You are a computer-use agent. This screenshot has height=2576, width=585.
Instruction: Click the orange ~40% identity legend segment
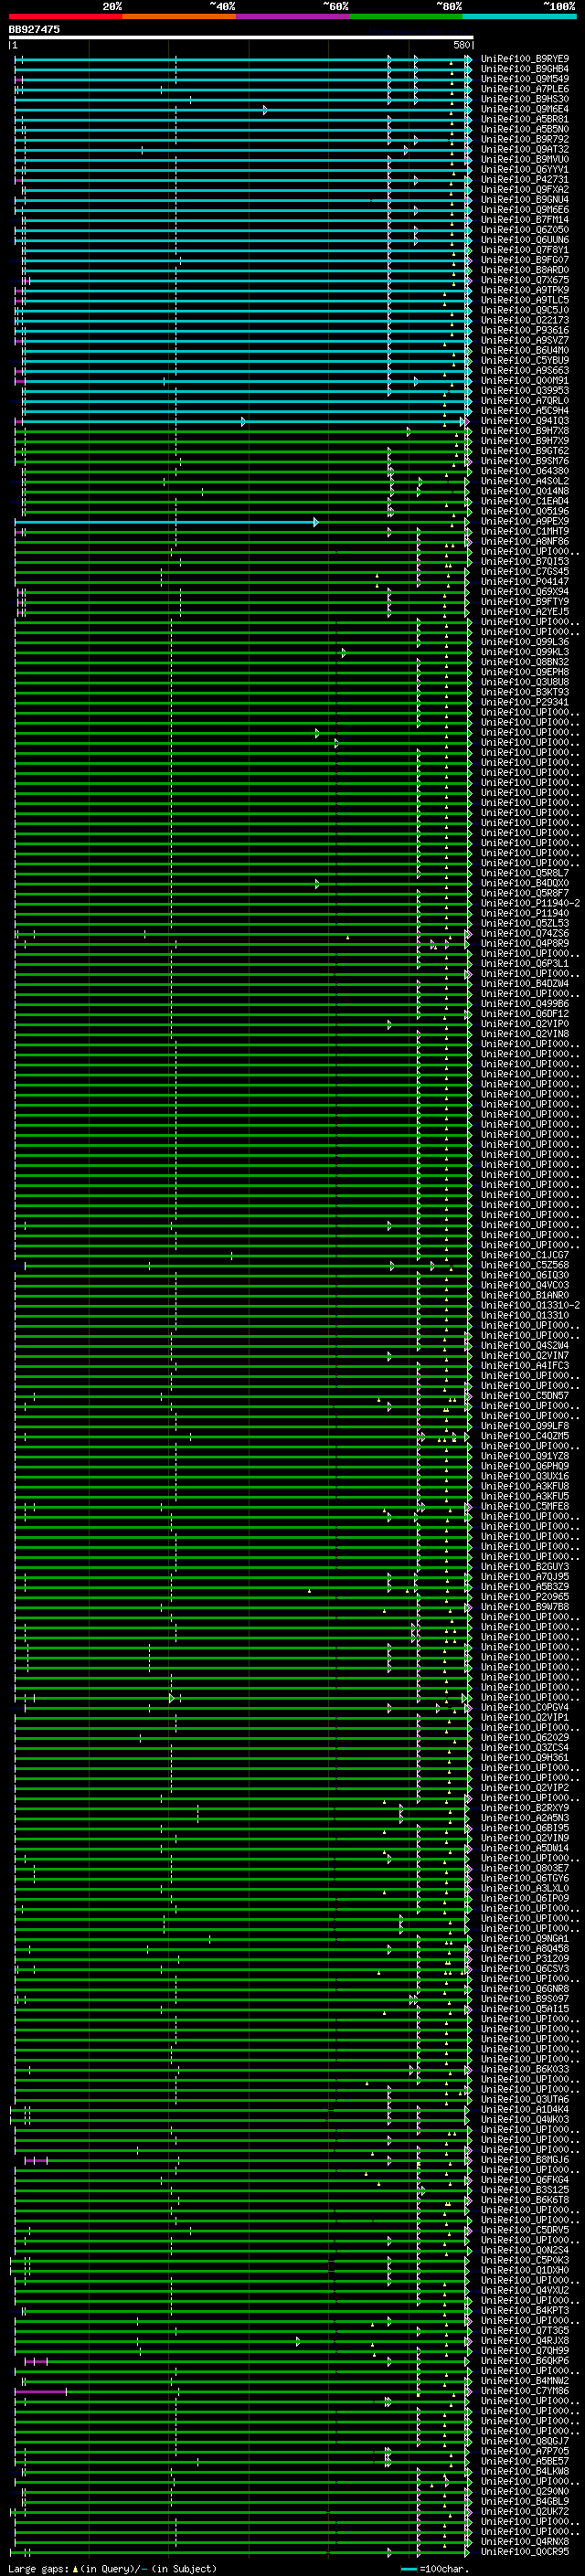click(179, 17)
